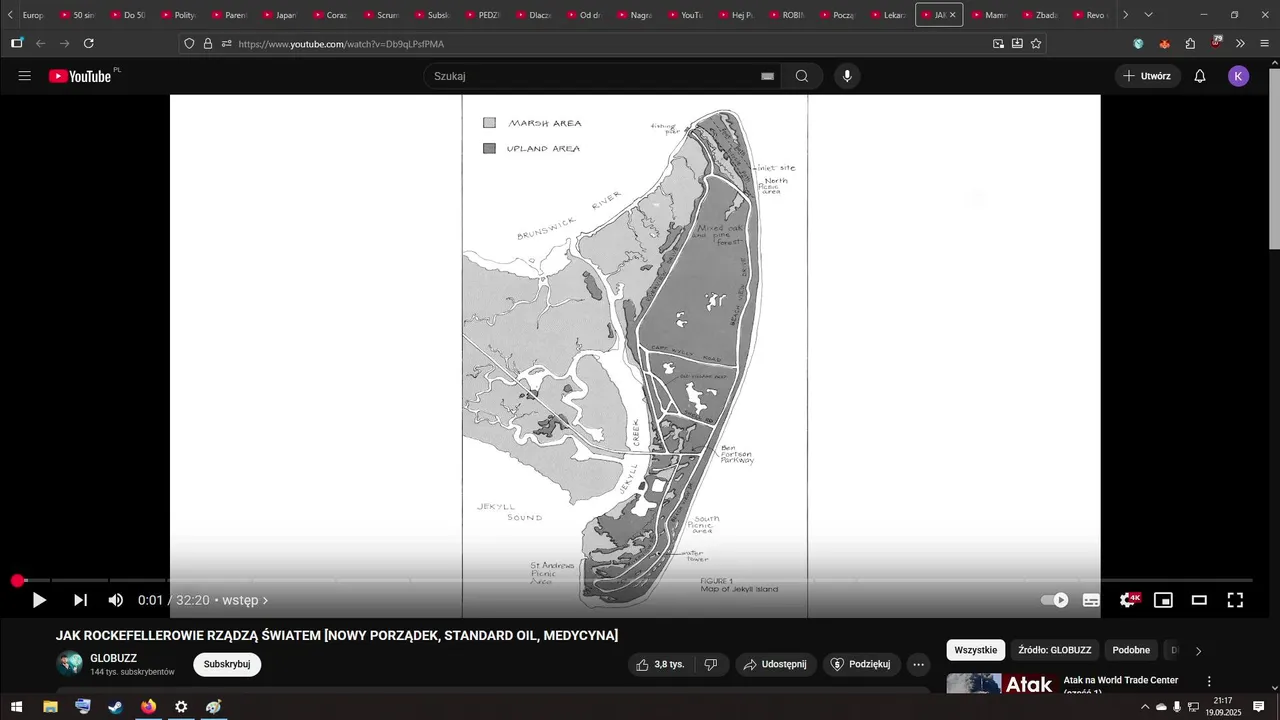The width and height of the screenshot is (1280, 720).
Task: Open YouTube notifications bell
Action: coord(1200,76)
